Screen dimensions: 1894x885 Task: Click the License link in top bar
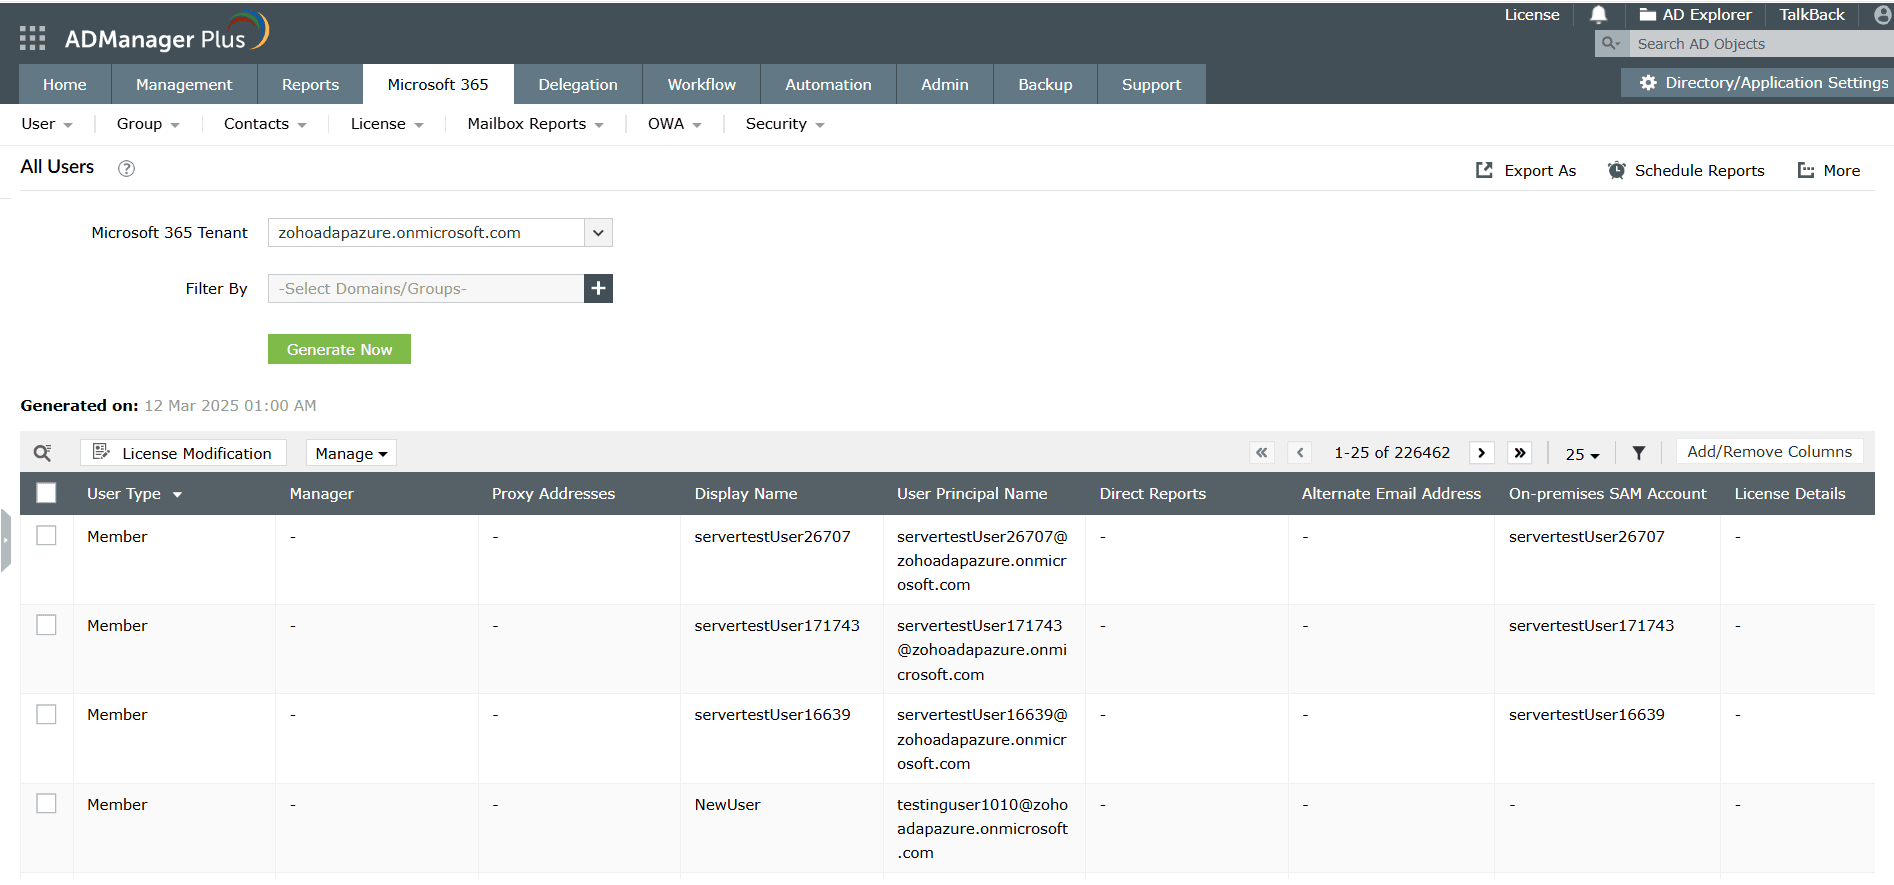pos(1532,15)
